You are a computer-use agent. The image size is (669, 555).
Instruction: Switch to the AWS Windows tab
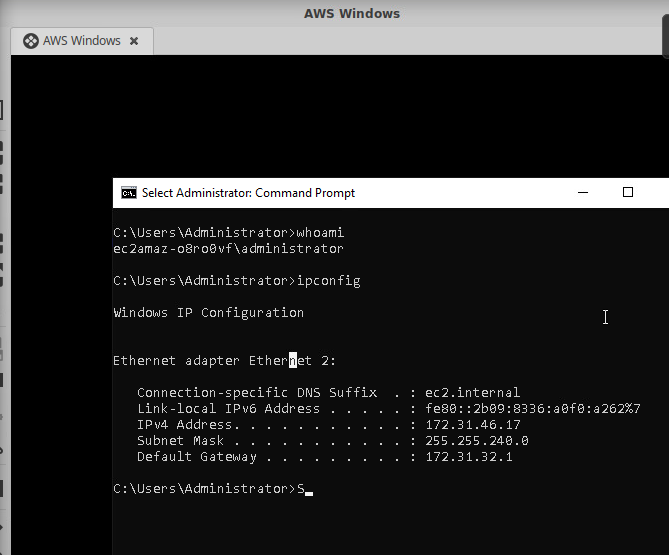(x=81, y=41)
